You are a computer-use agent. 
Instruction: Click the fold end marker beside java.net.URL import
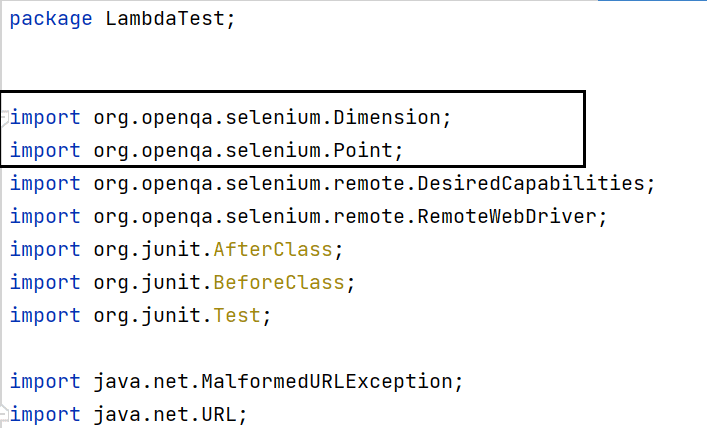(x=5, y=414)
